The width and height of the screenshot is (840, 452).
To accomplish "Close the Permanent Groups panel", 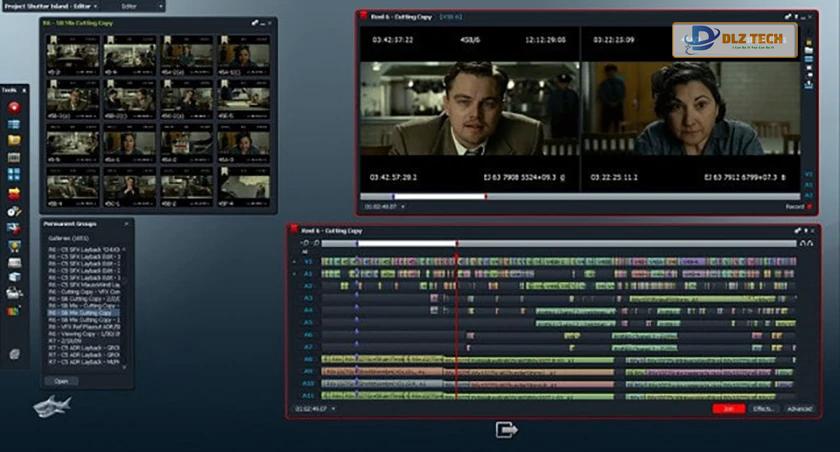I will pyautogui.click(x=126, y=224).
